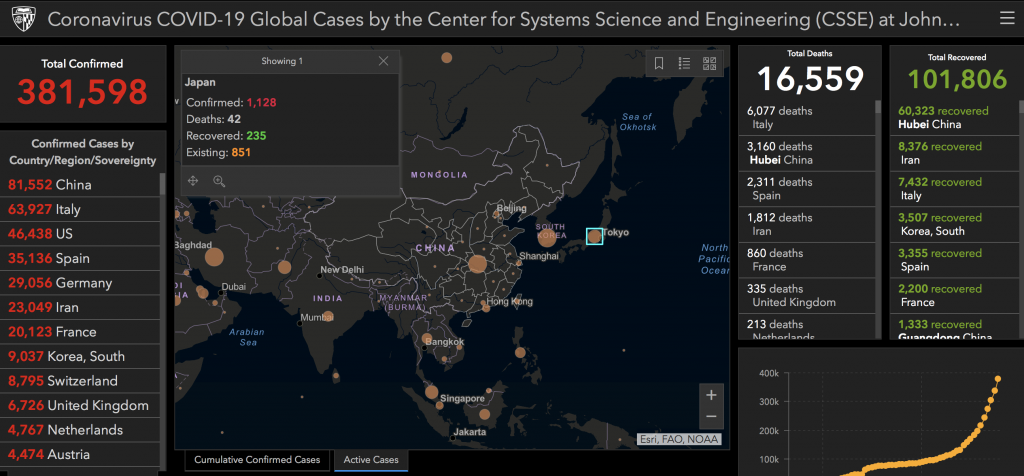Close the Japan popup window
Image resolution: width=1024 pixels, height=476 pixels.
(x=383, y=61)
